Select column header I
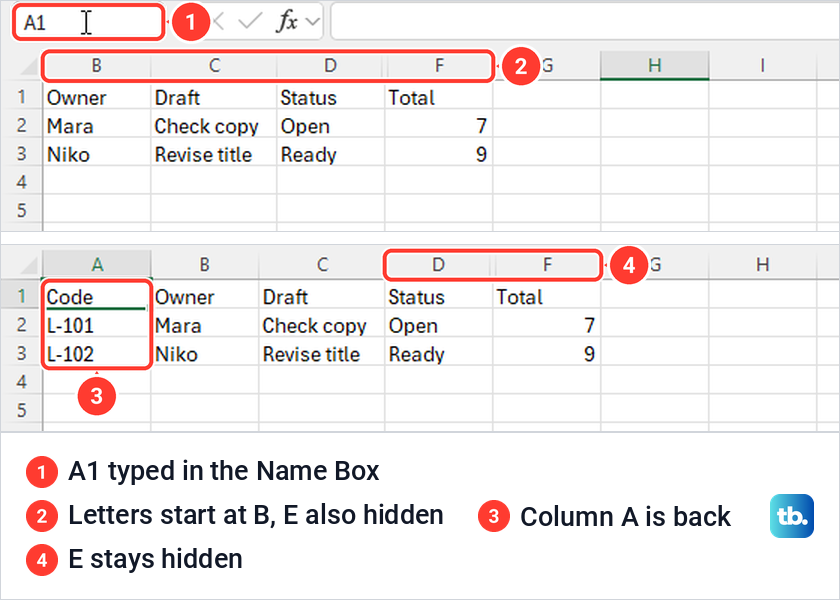 762,66
